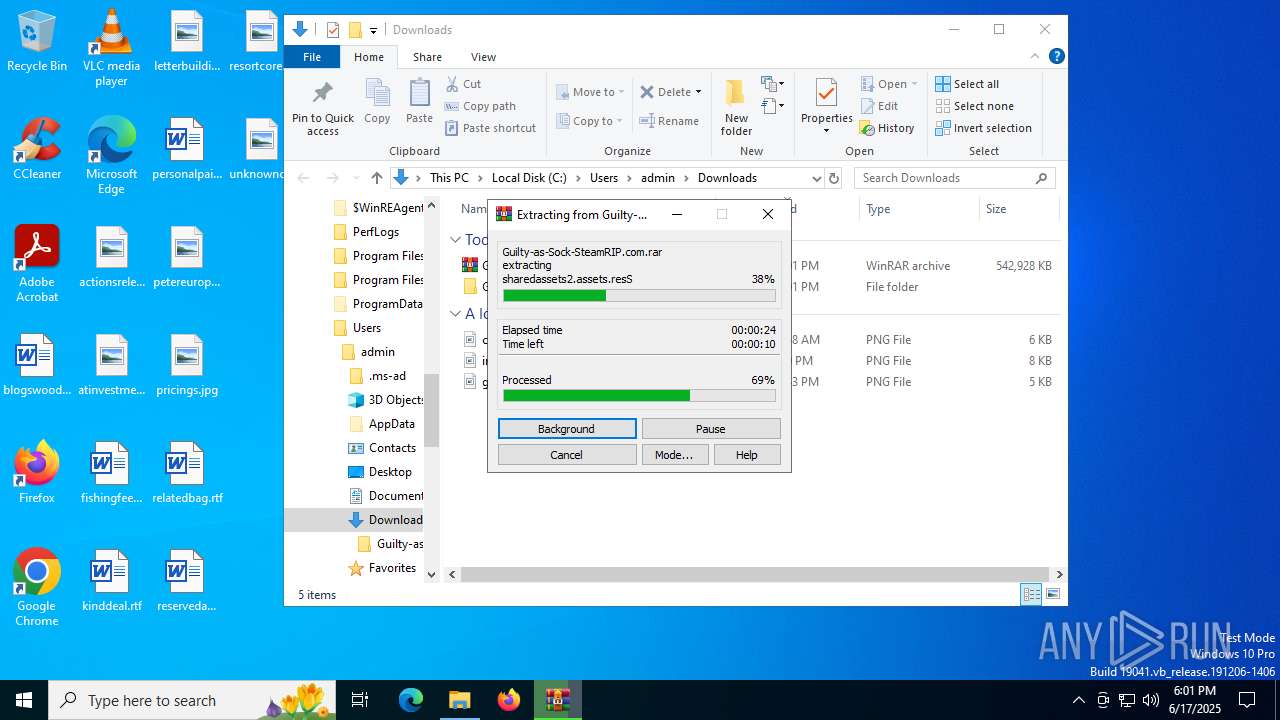Image resolution: width=1280 pixels, height=720 pixels.
Task: Expand Open dropdown arrow in ribbon
Action: tap(914, 84)
